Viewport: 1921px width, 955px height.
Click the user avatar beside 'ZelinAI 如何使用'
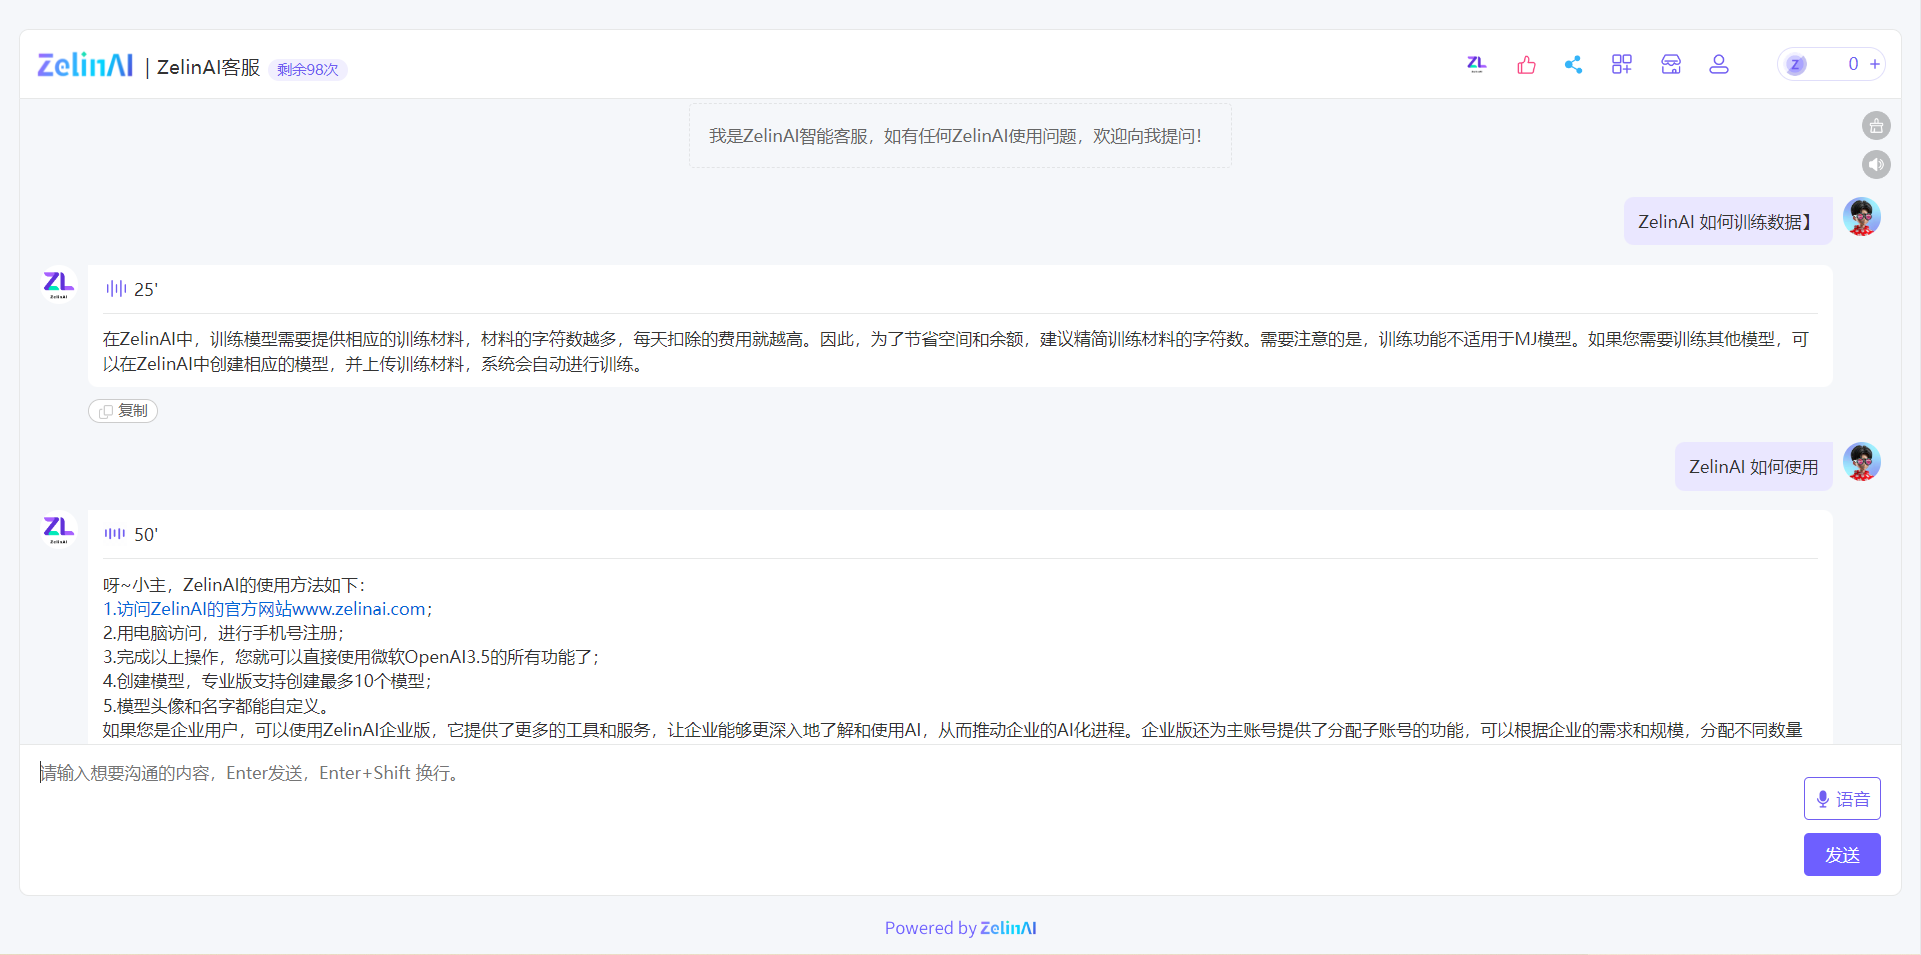[x=1862, y=462]
